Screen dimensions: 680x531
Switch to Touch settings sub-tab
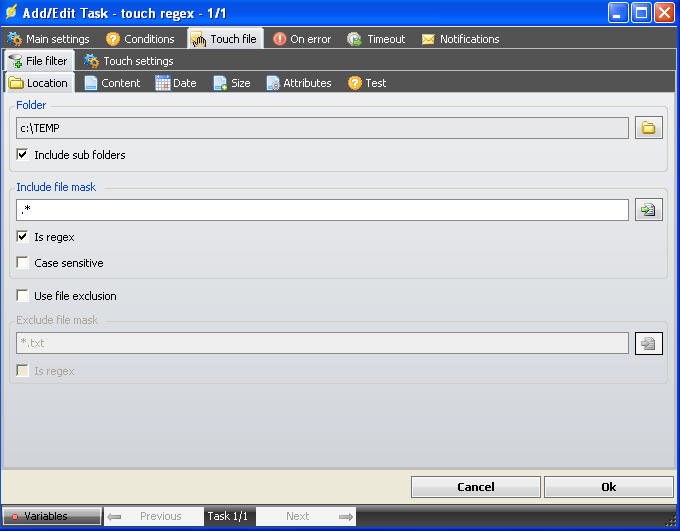point(129,61)
